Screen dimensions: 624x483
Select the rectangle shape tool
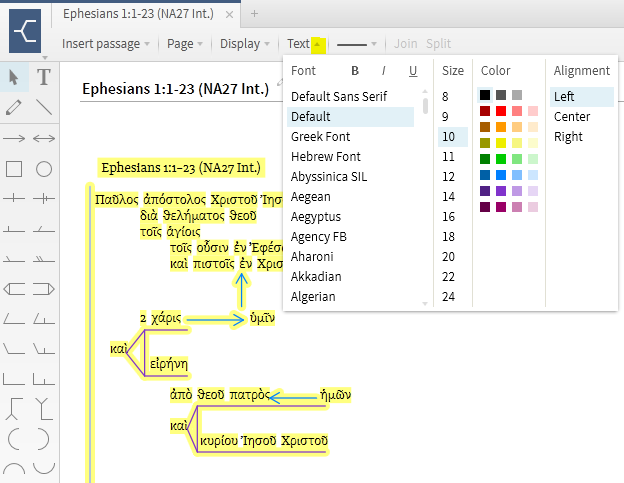pos(14,169)
